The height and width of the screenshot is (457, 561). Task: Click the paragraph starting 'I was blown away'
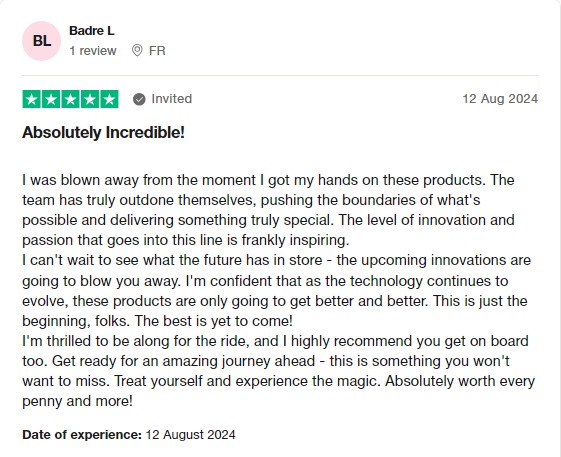click(268, 210)
